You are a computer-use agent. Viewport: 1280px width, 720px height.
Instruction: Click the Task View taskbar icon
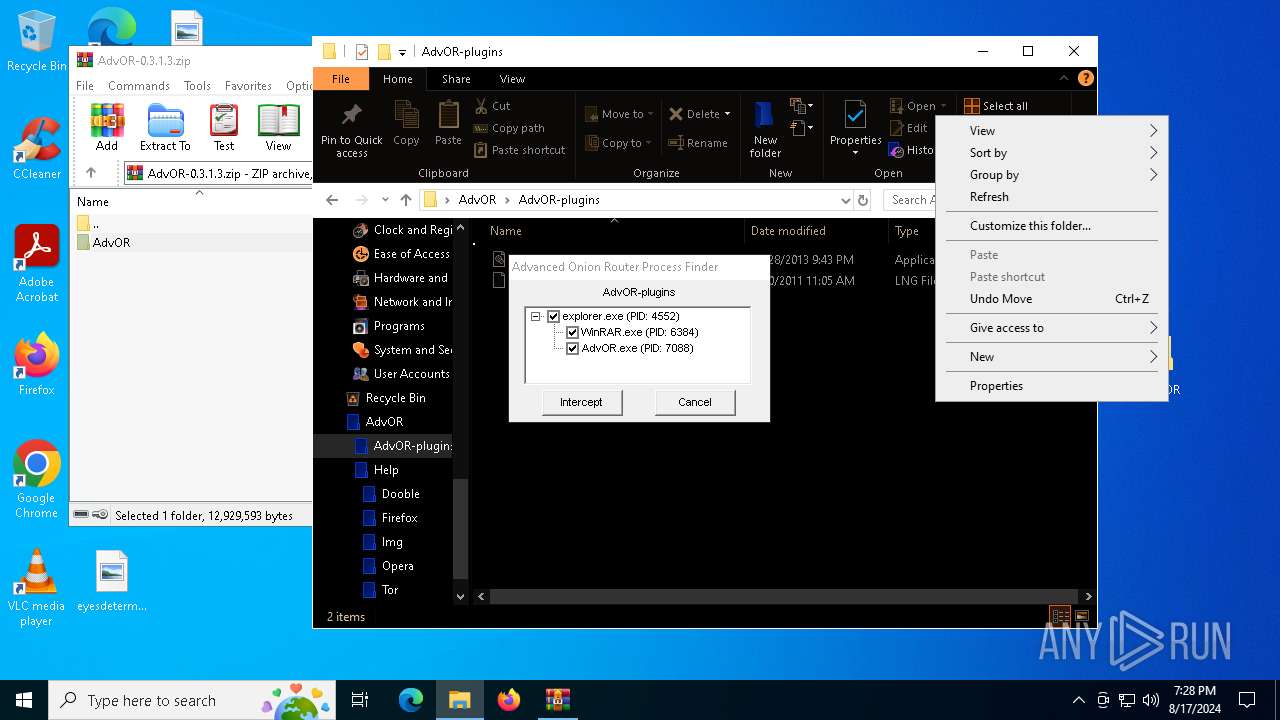point(360,700)
